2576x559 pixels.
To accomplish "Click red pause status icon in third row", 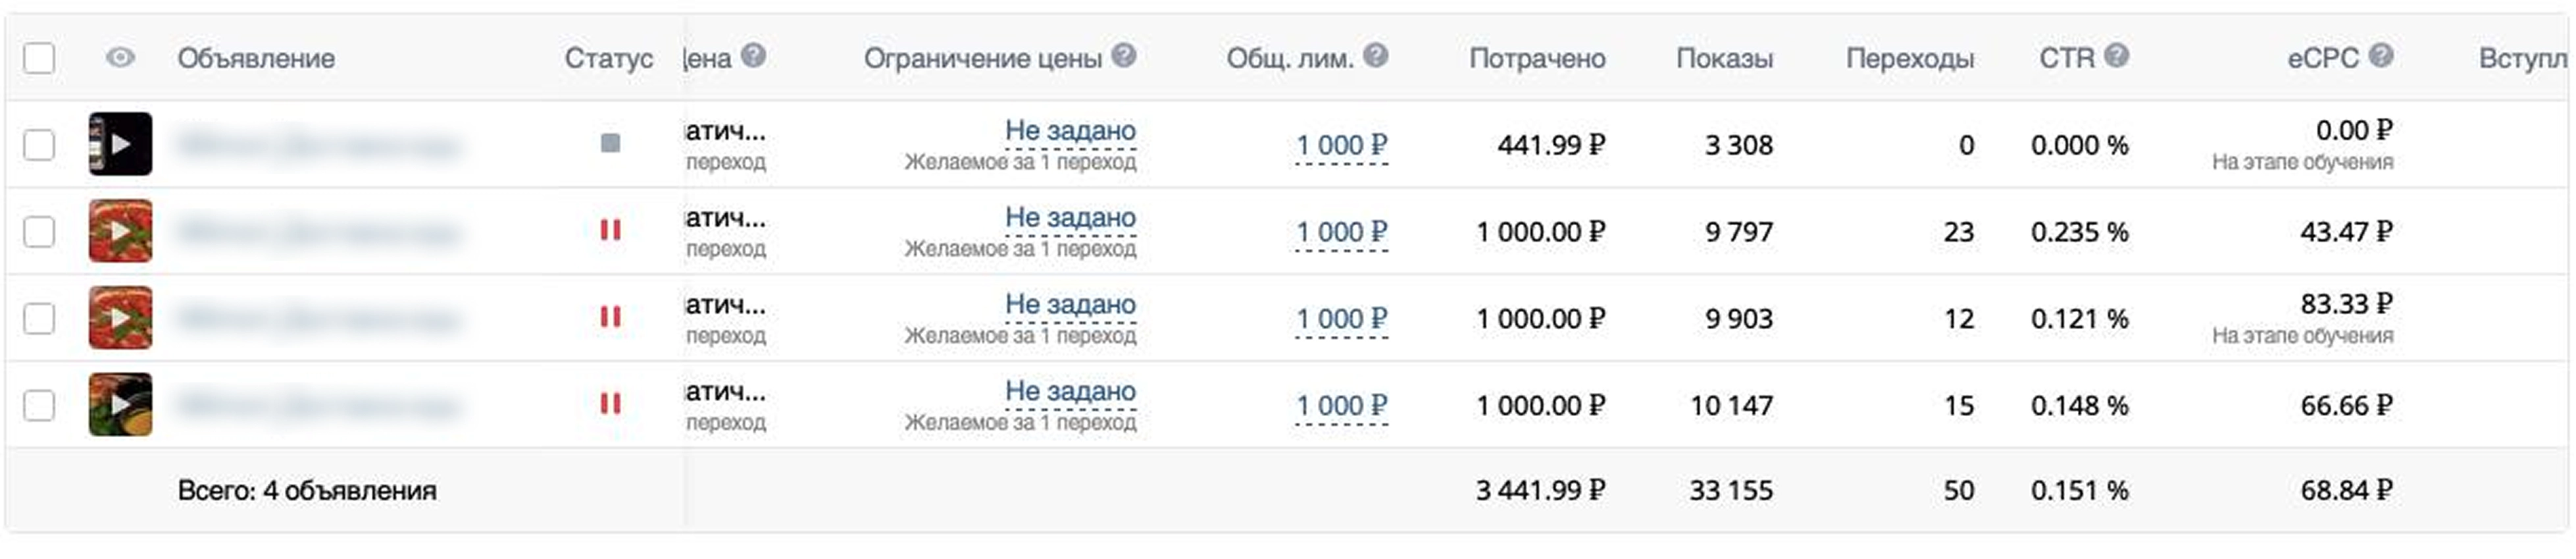I will coord(610,318).
